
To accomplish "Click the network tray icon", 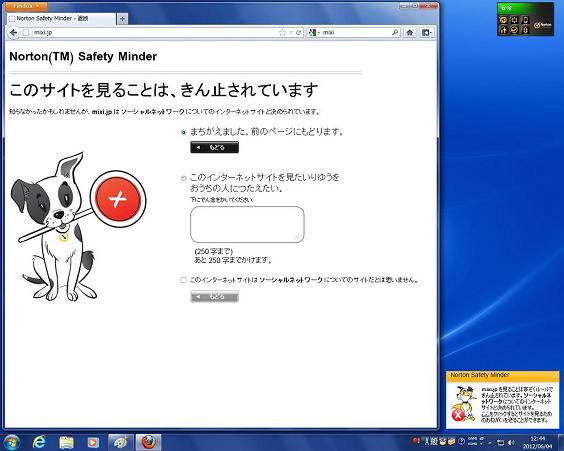I will (x=500, y=442).
